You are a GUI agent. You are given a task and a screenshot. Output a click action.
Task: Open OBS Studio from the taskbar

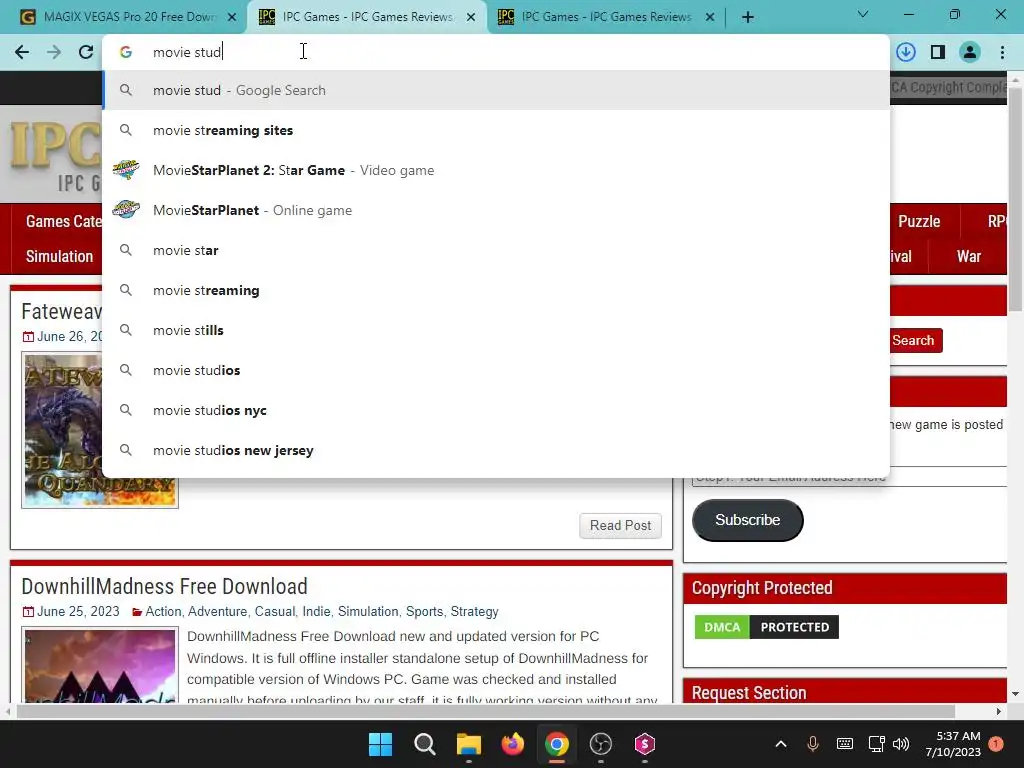pos(601,744)
